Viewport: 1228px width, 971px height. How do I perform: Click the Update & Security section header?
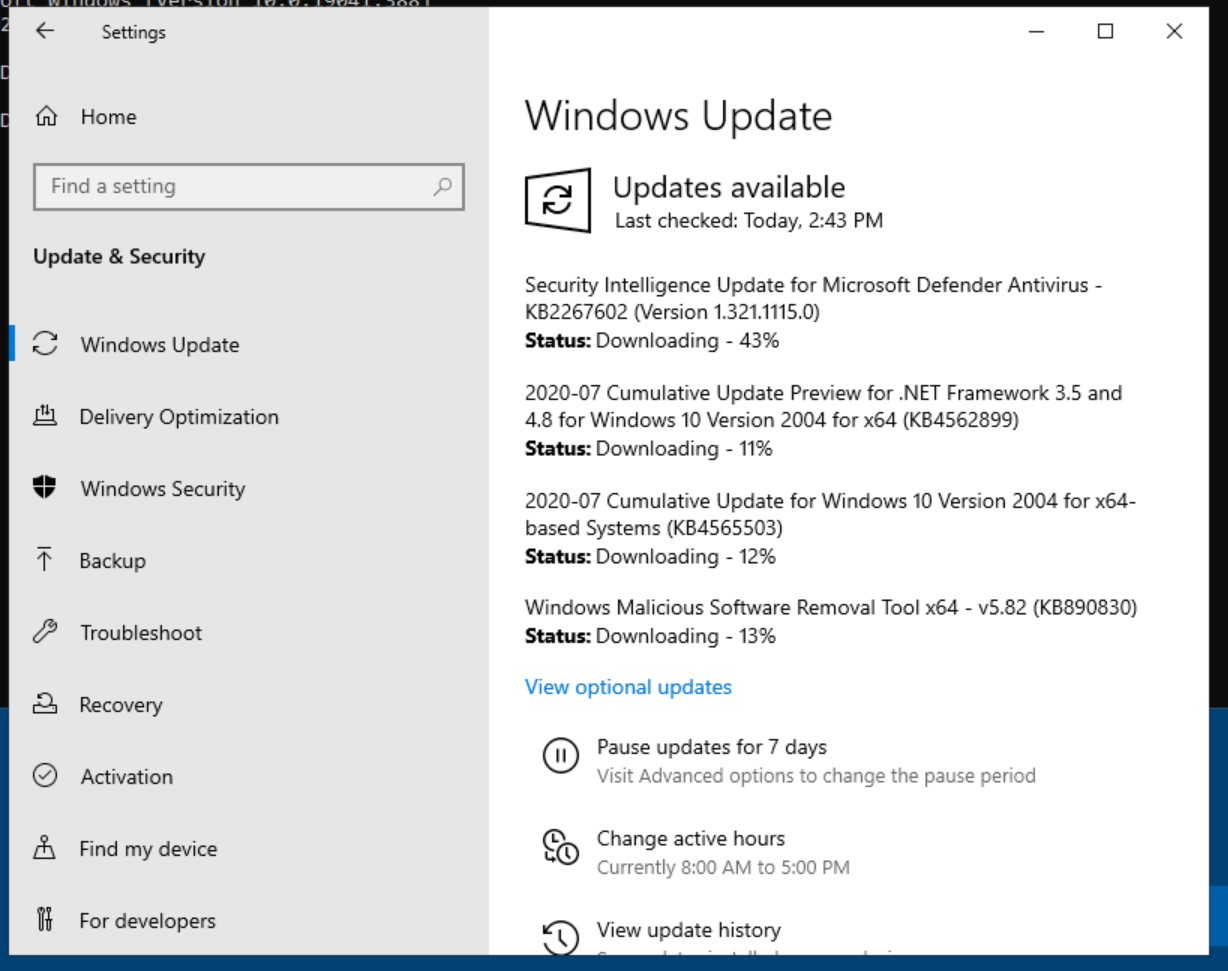119,256
